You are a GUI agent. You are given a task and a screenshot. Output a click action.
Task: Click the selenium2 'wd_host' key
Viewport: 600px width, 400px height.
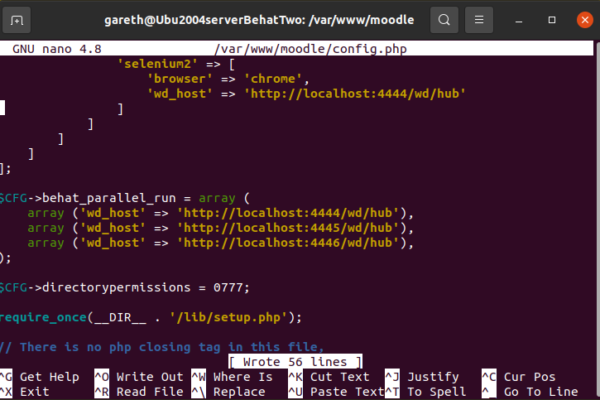pyautogui.click(x=180, y=94)
